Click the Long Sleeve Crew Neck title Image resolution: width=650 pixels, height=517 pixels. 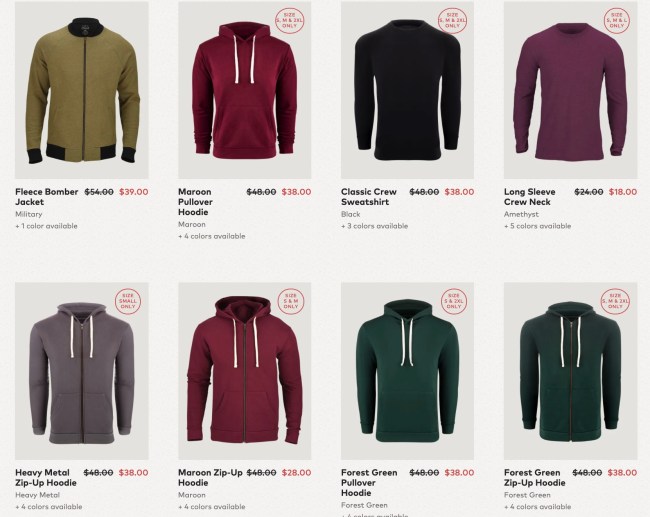pos(529,197)
